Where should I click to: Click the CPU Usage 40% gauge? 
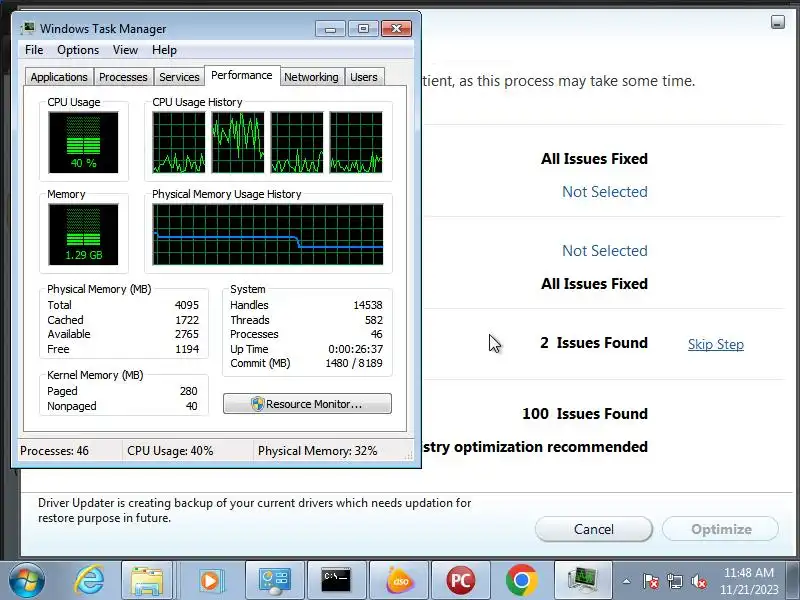click(83, 142)
